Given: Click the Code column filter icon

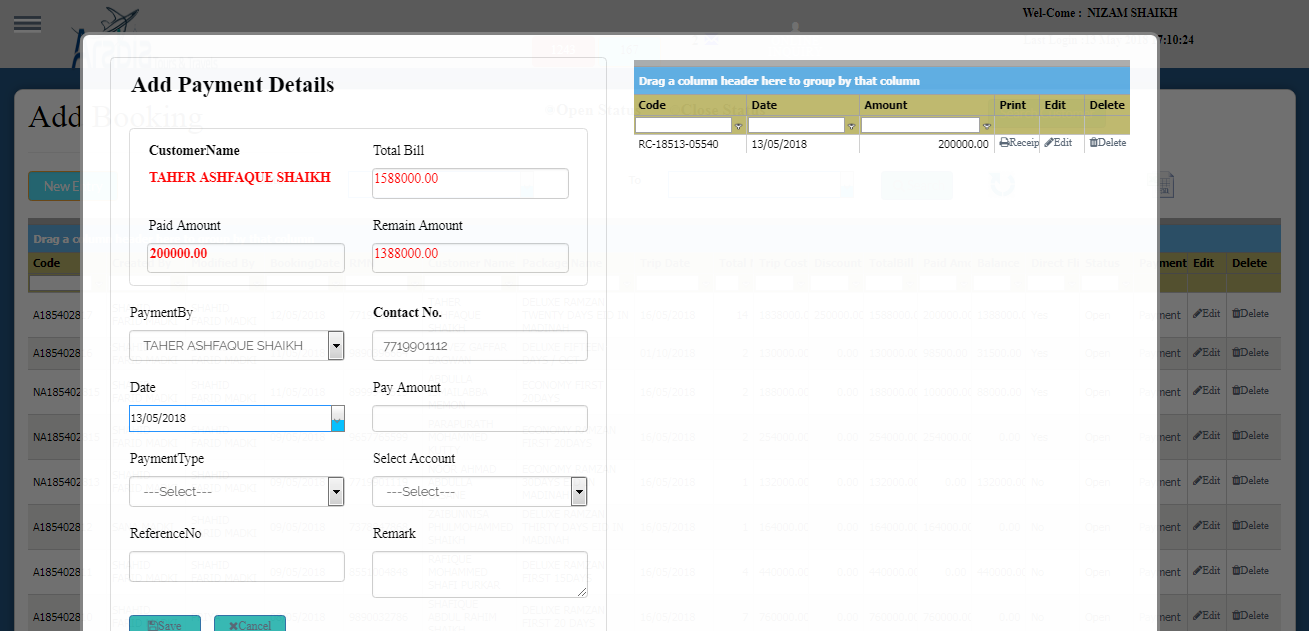Looking at the screenshot, I should (739, 126).
